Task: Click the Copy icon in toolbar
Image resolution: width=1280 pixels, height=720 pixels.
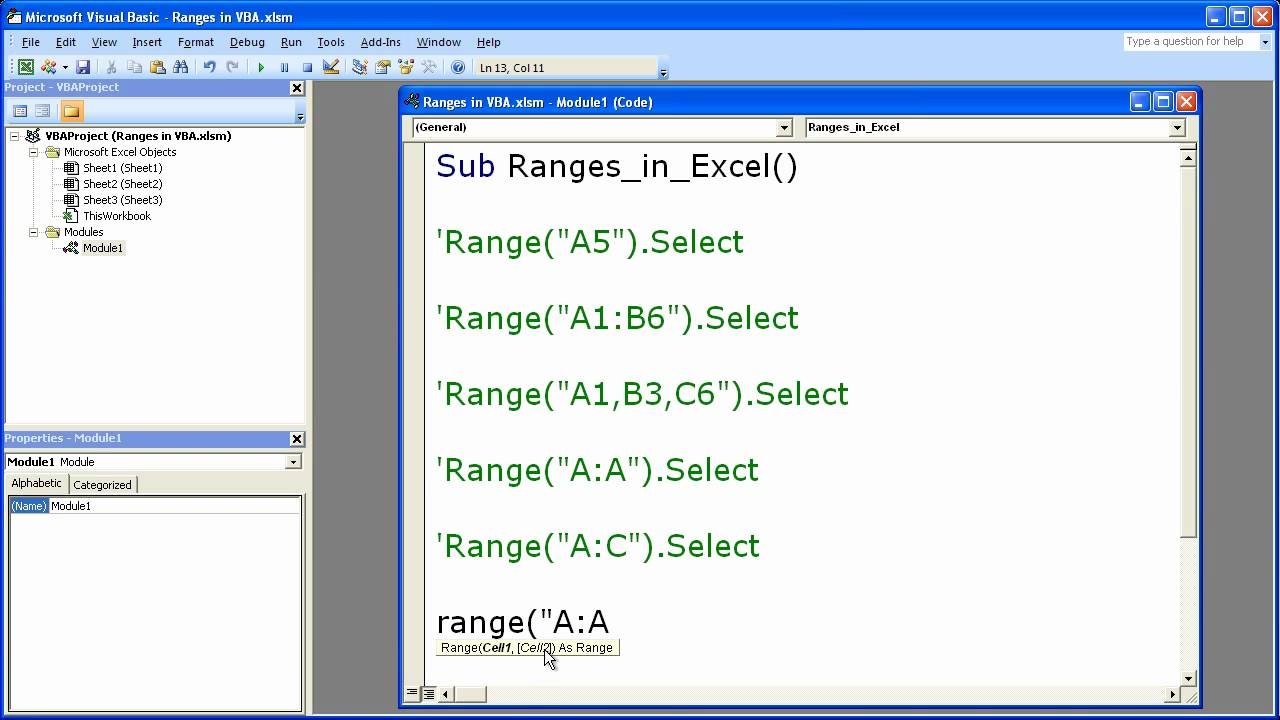Action: pyautogui.click(x=134, y=67)
